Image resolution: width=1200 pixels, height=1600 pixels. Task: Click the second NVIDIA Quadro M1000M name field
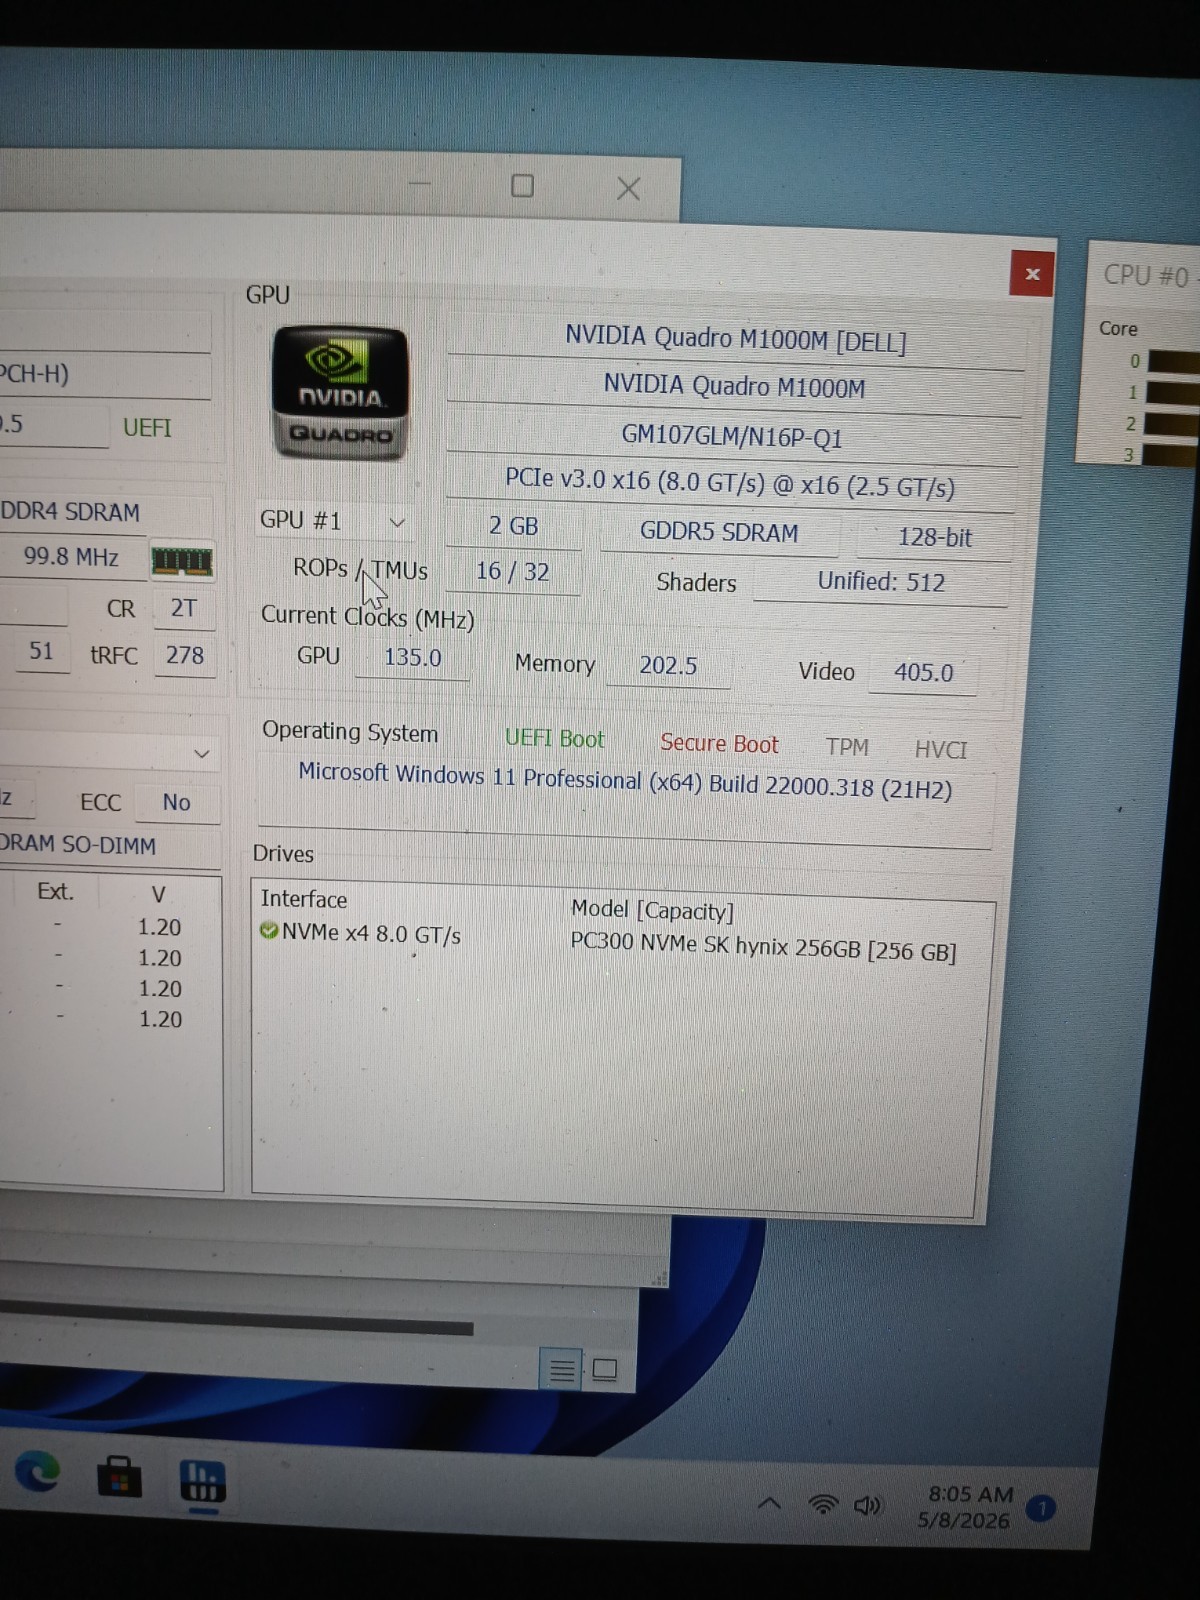pos(734,387)
